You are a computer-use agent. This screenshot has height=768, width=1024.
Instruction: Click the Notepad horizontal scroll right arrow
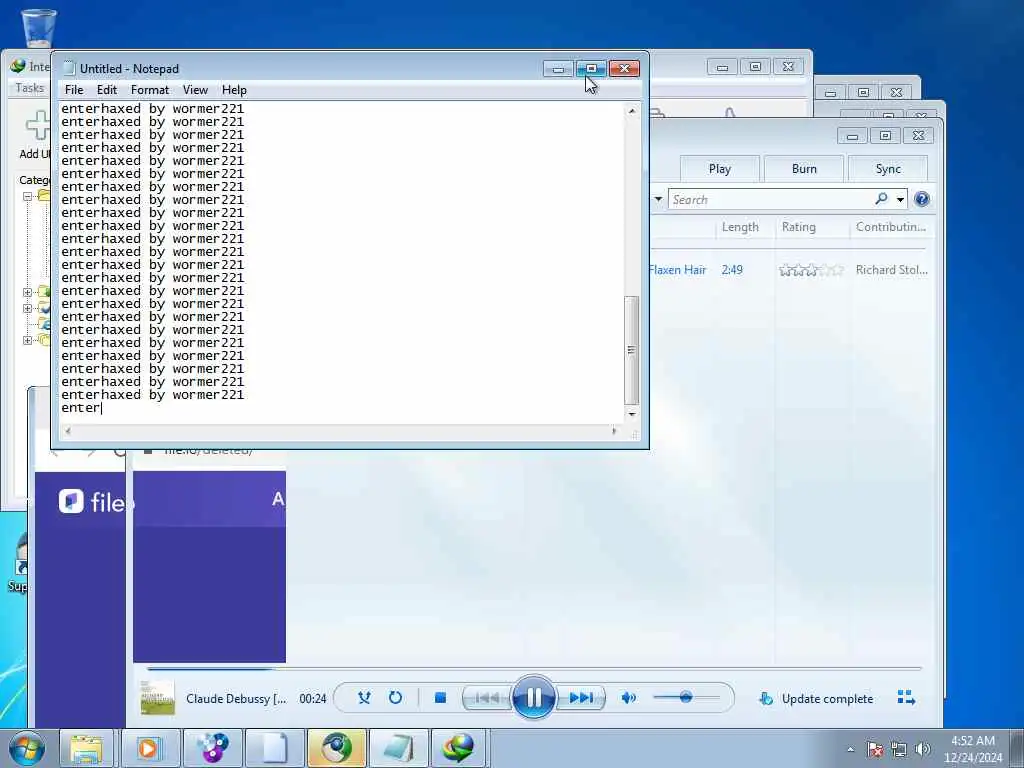click(x=613, y=430)
